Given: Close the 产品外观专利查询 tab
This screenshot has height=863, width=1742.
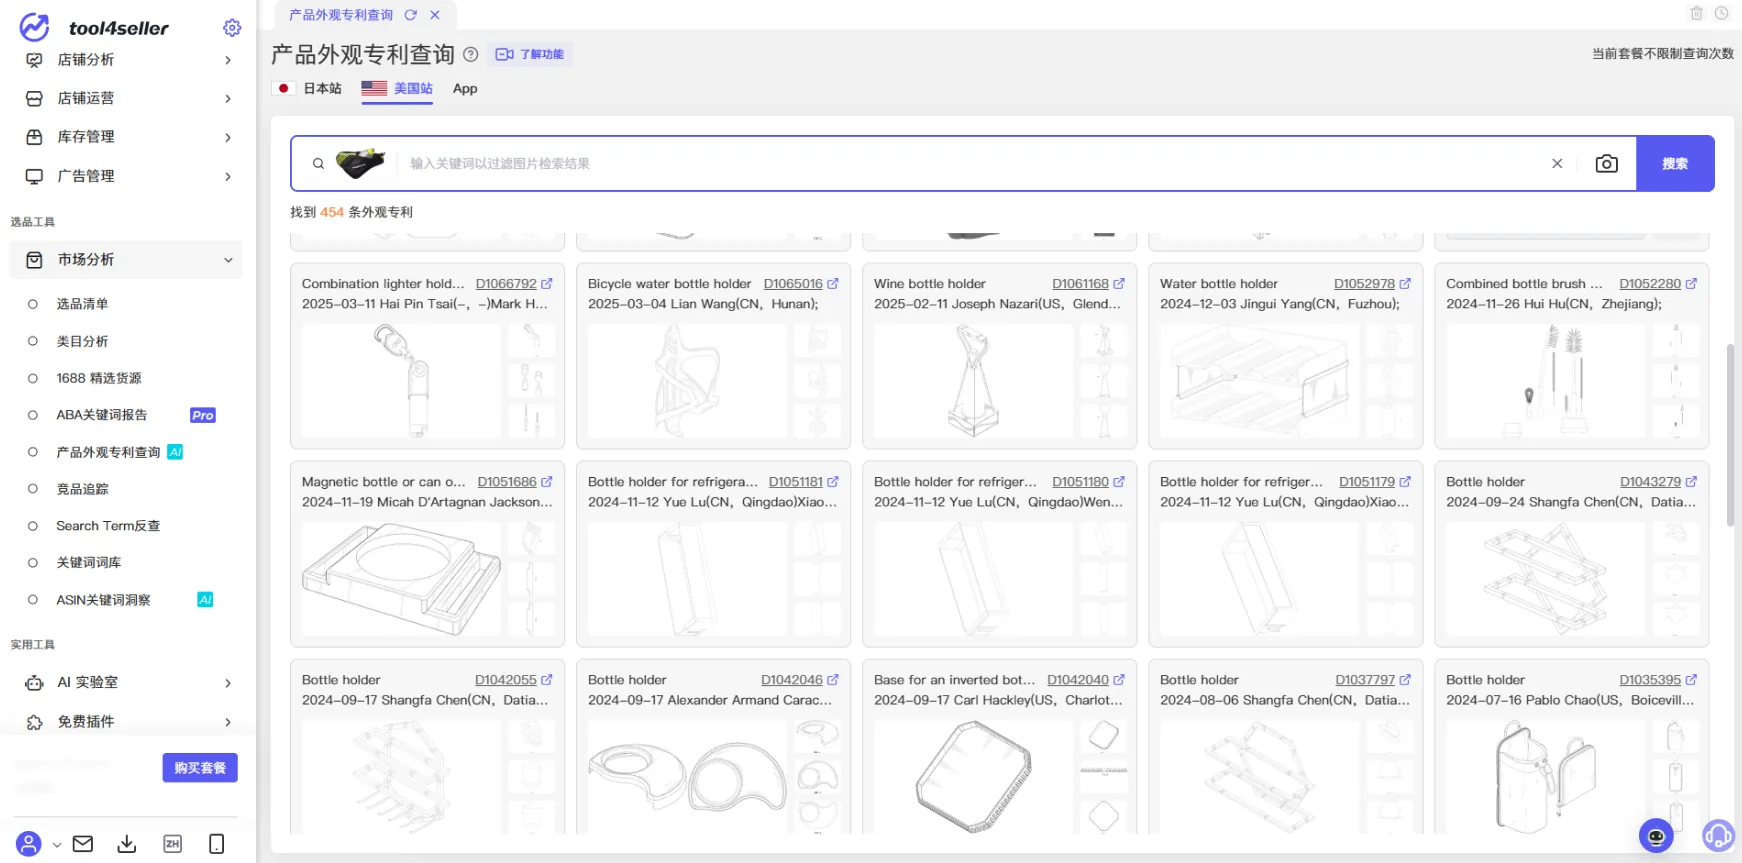Looking at the screenshot, I should [435, 15].
